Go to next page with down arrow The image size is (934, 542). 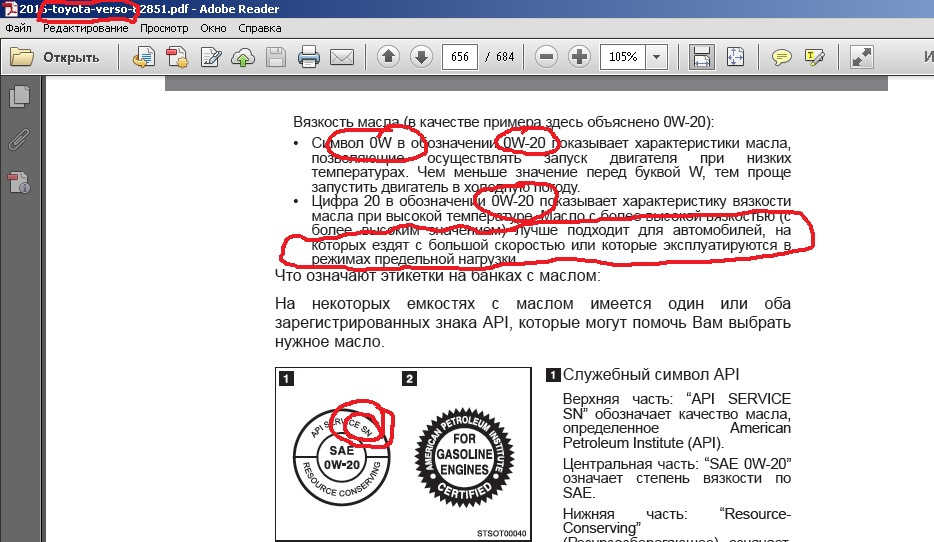(421, 57)
